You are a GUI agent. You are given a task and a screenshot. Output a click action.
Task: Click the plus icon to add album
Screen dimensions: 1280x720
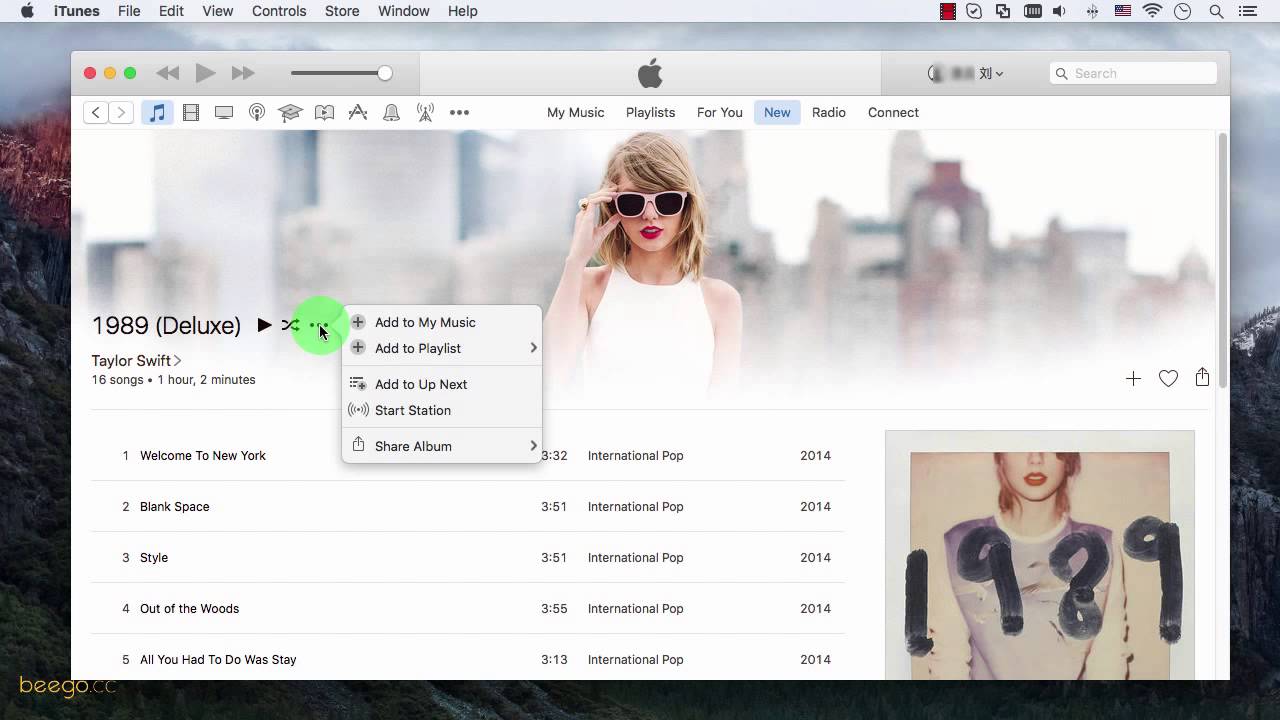[1133, 378]
